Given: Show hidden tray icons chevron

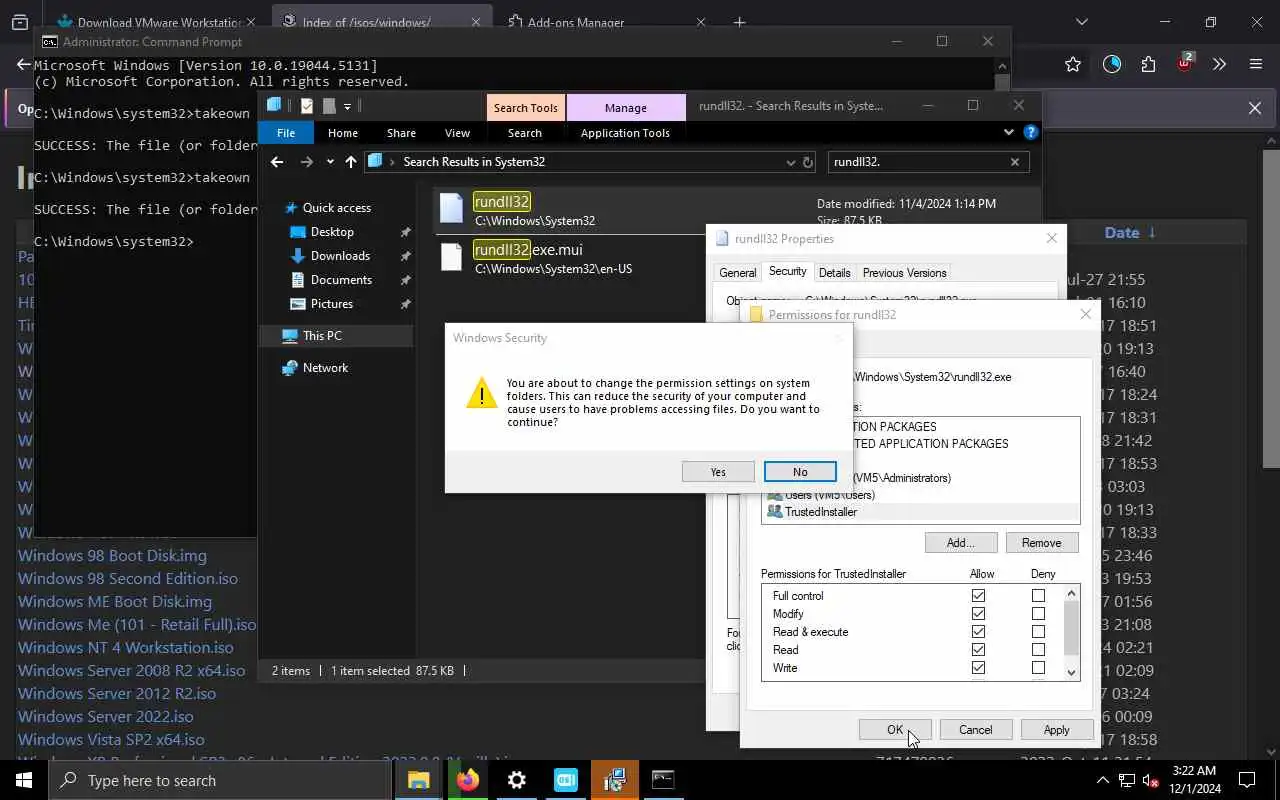Looking at the screenshot, I should 1102,780.
